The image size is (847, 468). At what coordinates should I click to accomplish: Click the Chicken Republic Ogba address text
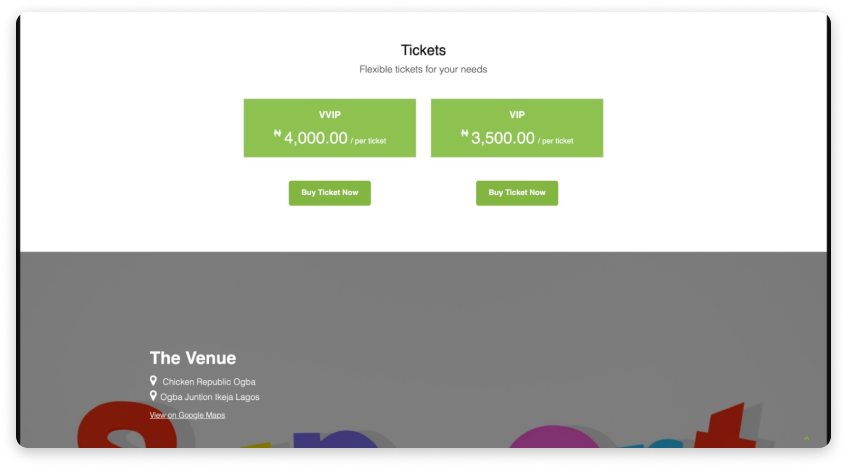tap(208, 382)
